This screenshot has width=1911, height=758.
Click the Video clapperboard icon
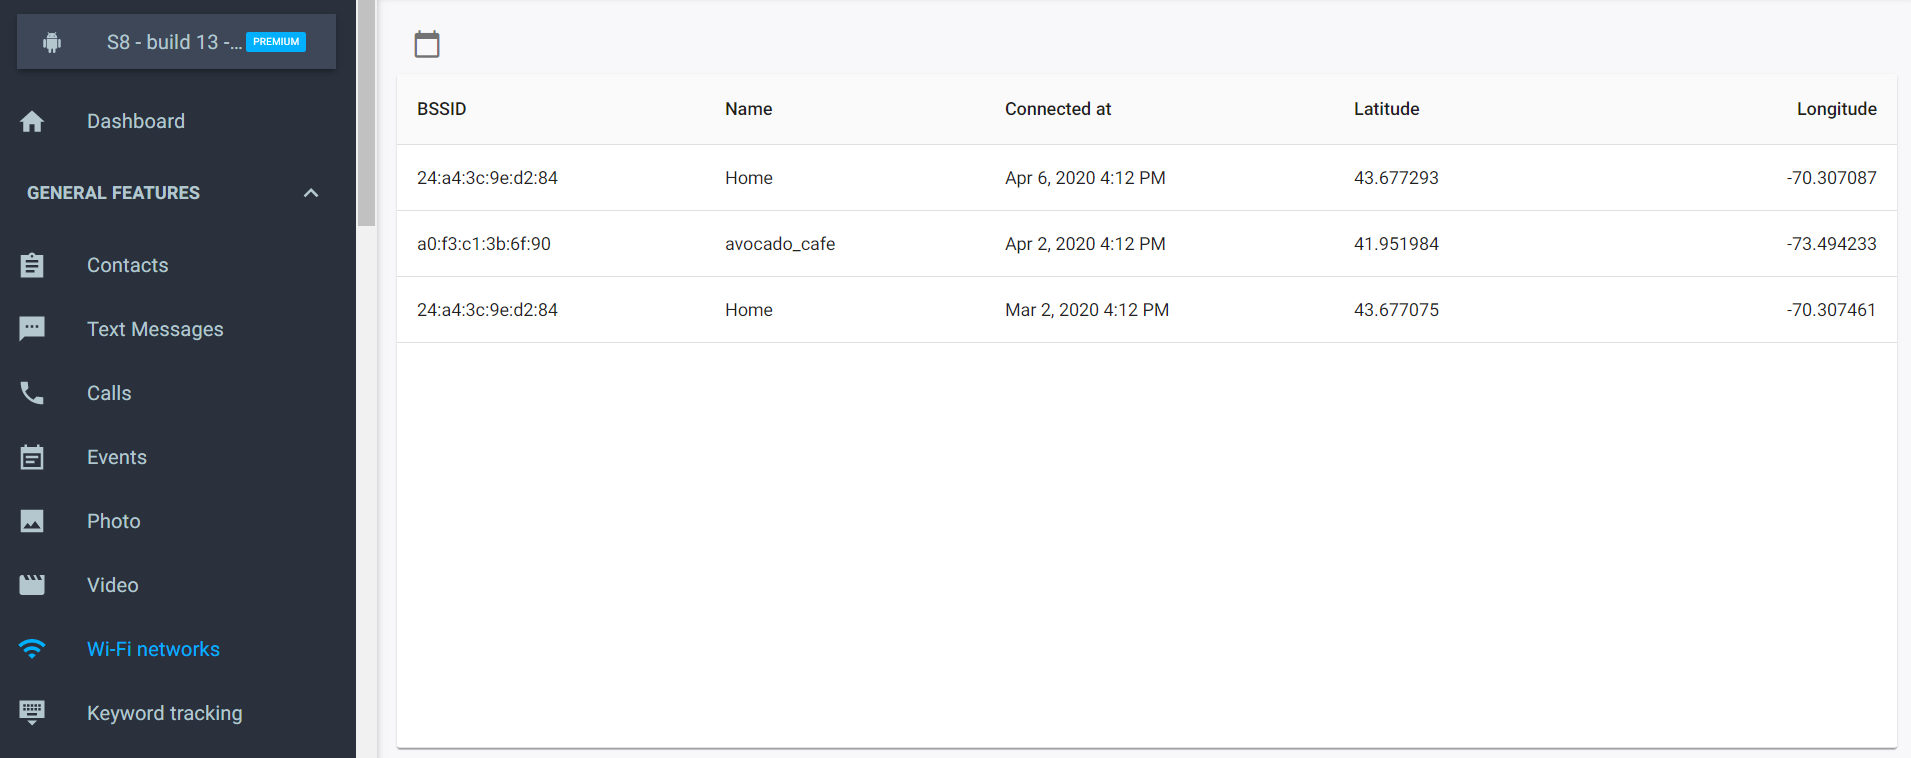pos(32,585)
